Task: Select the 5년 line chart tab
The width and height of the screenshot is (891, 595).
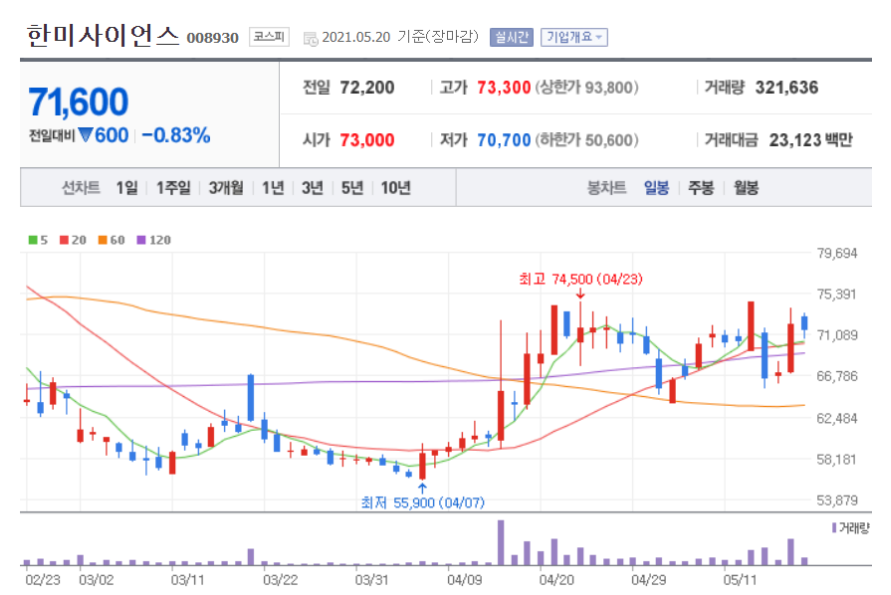Action: coord(352,188)
